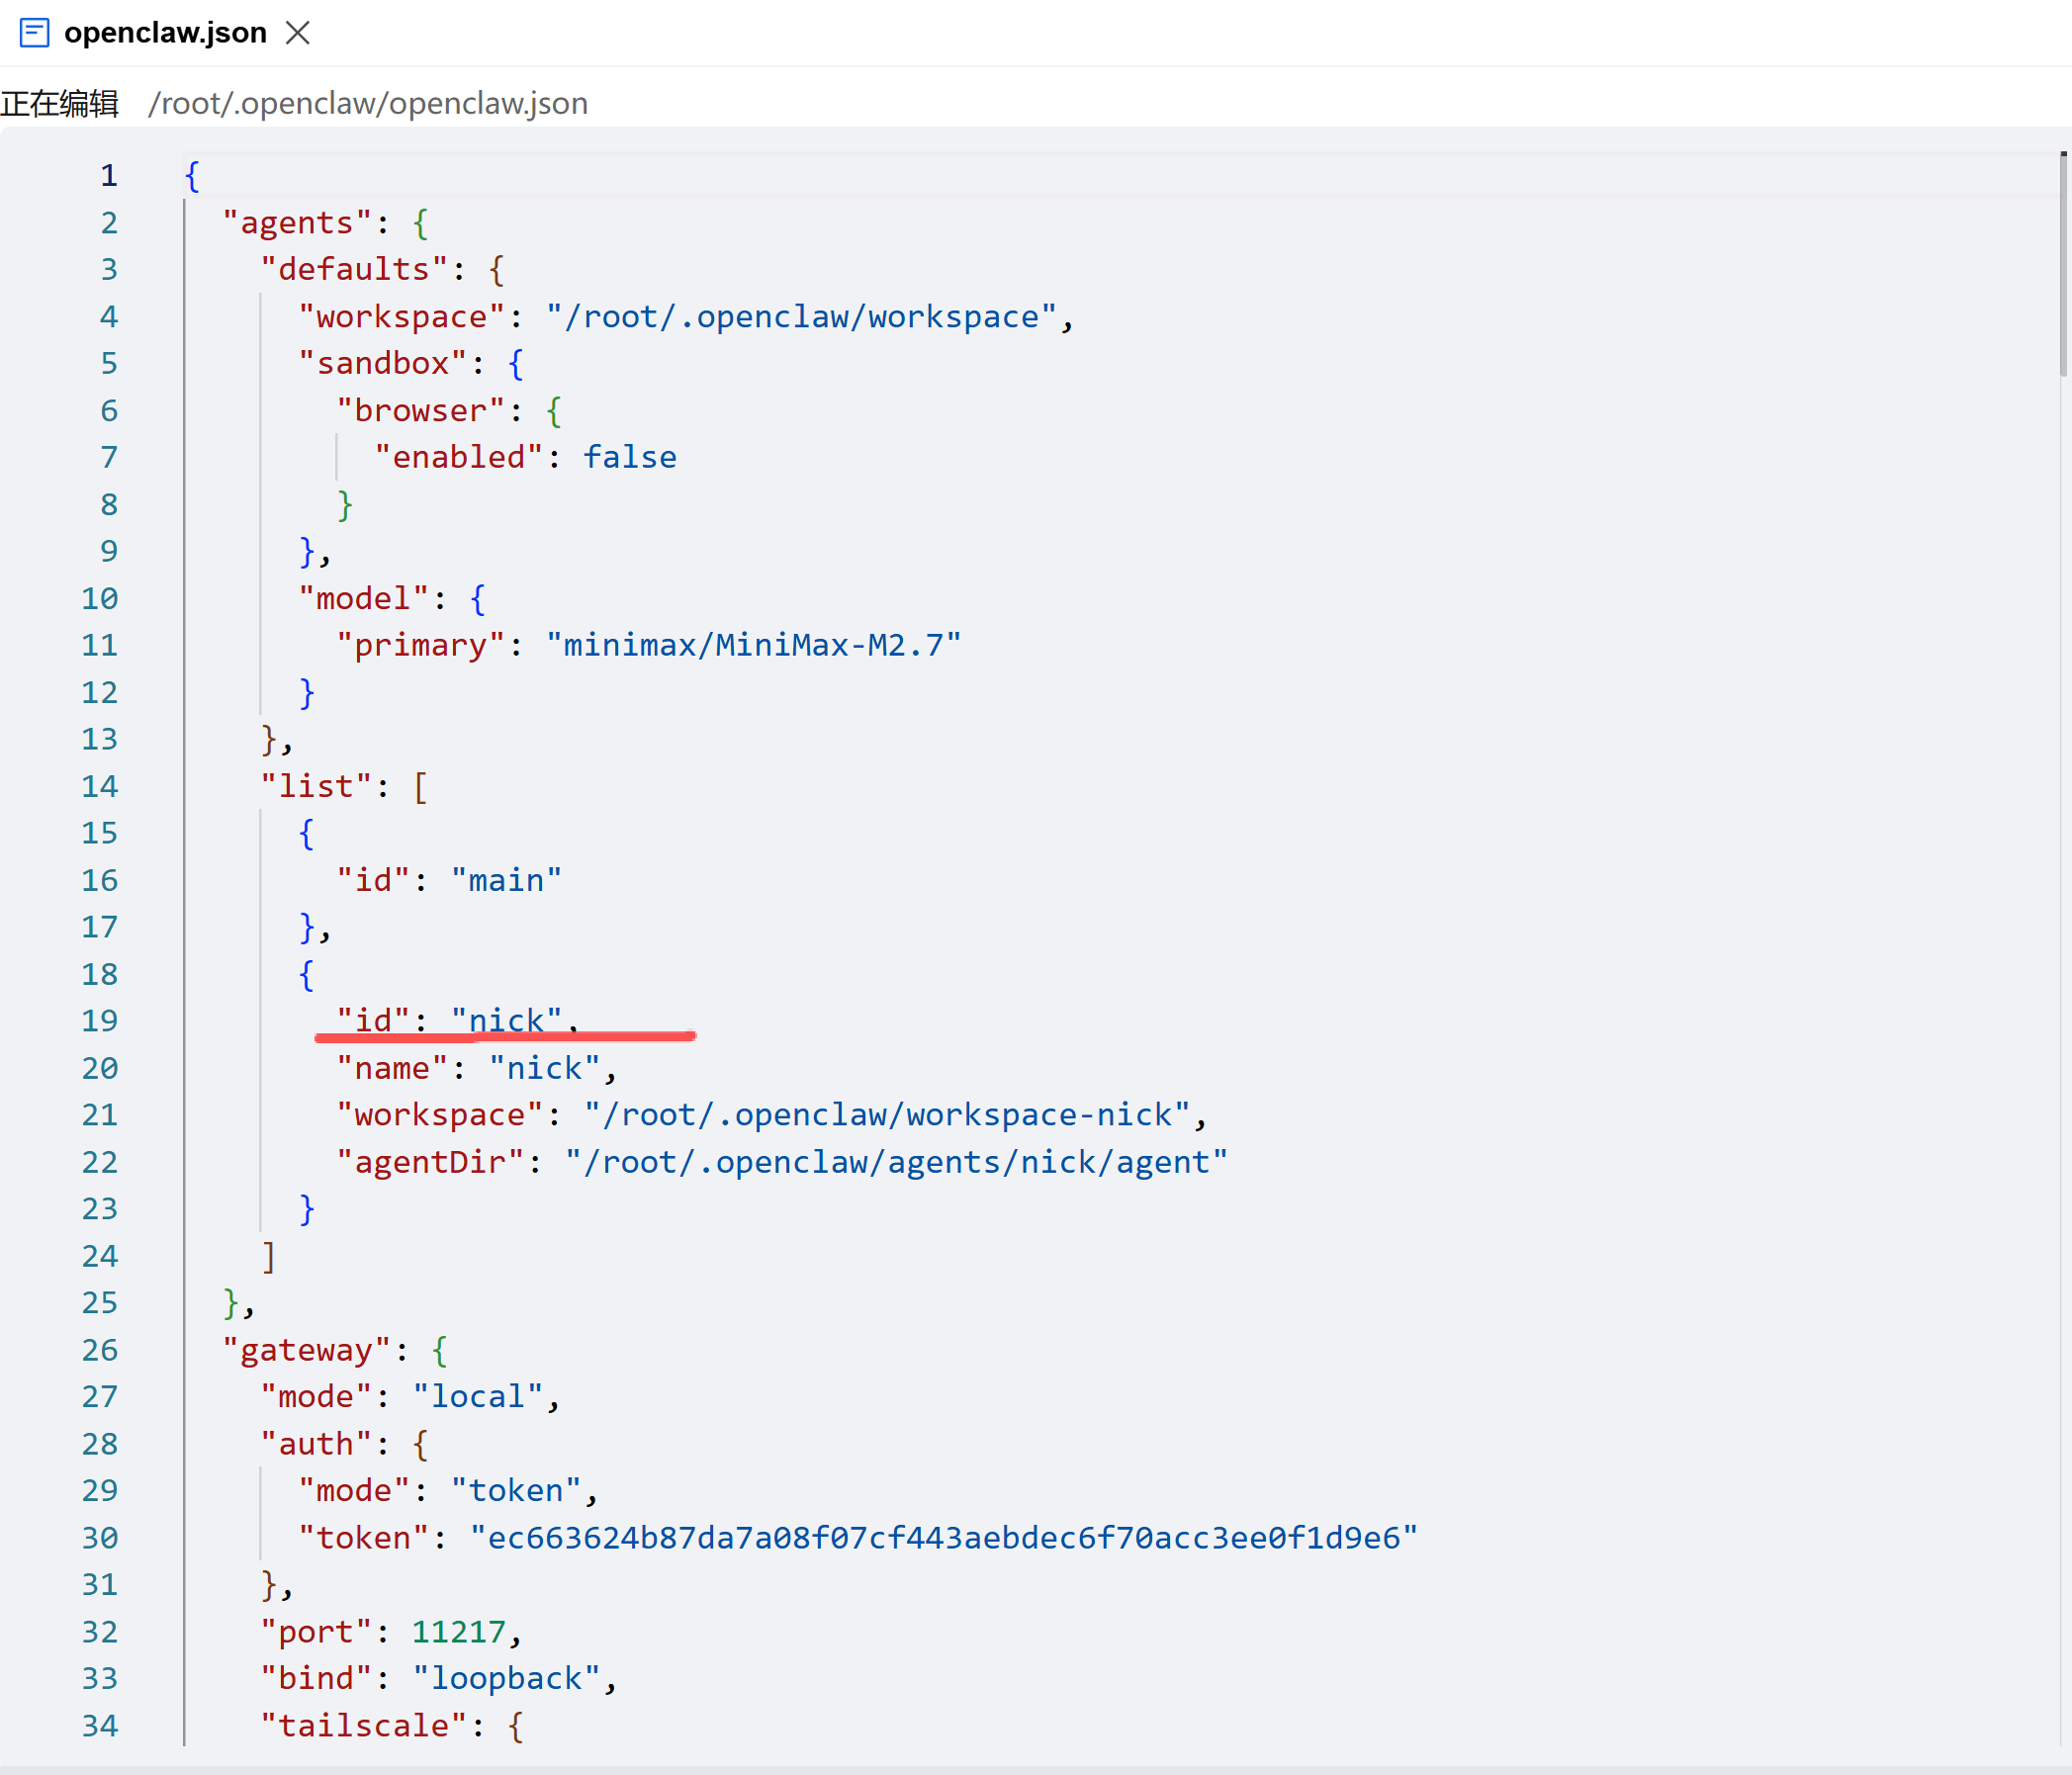Click the openclaw.json file icon in tab
2072x1775 pixels.
click(x=34, y=33)
